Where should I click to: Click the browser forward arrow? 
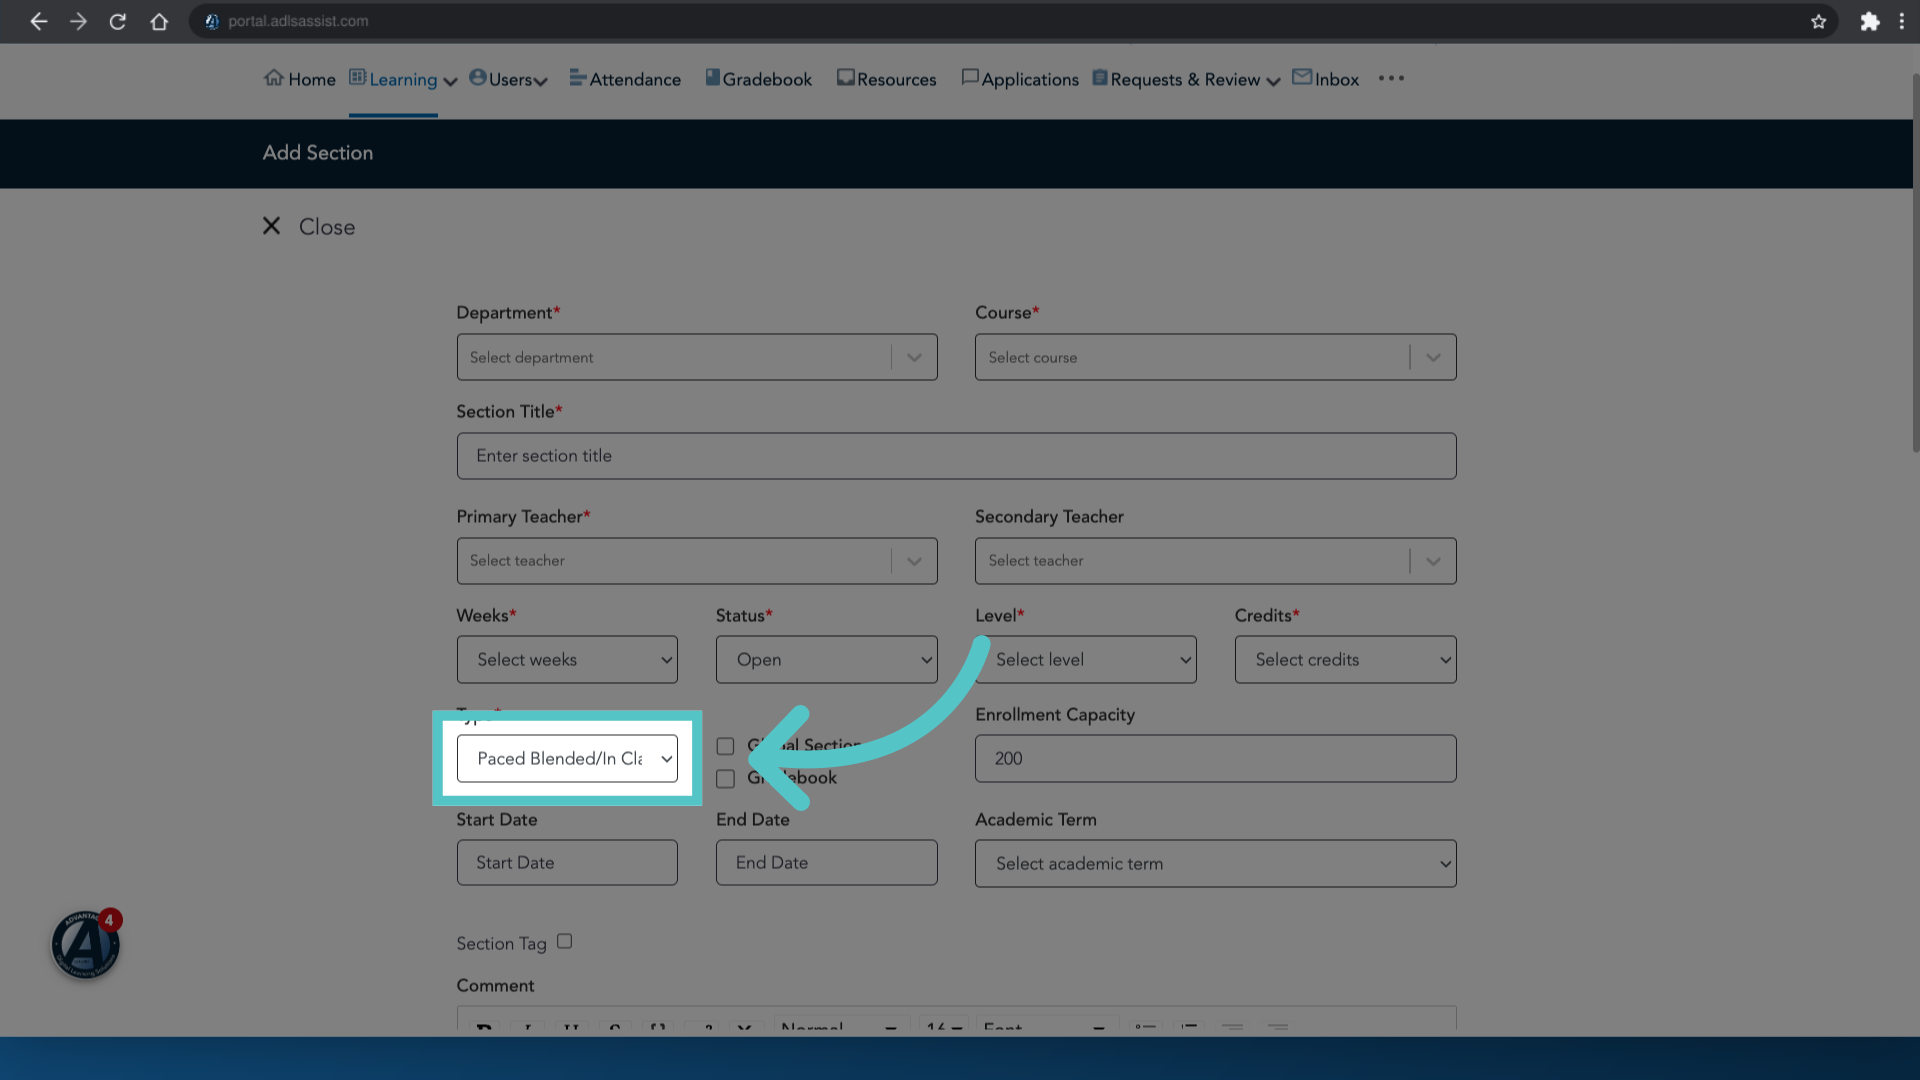(78, 21)
